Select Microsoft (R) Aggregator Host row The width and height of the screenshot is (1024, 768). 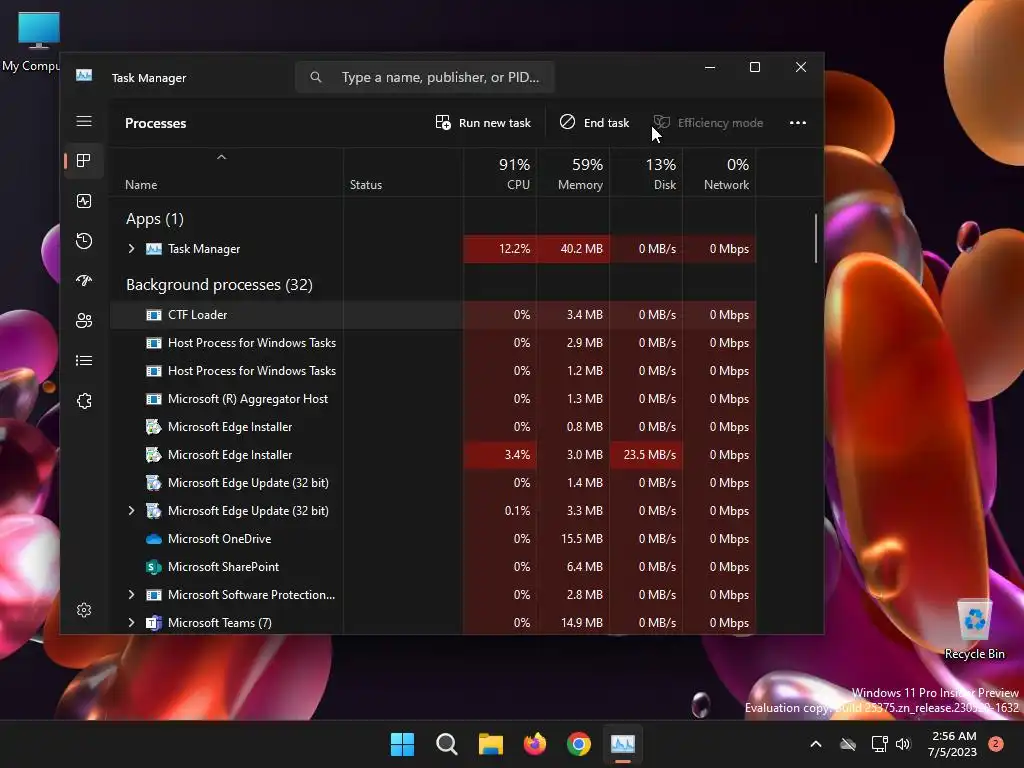(x=432, y=399)
